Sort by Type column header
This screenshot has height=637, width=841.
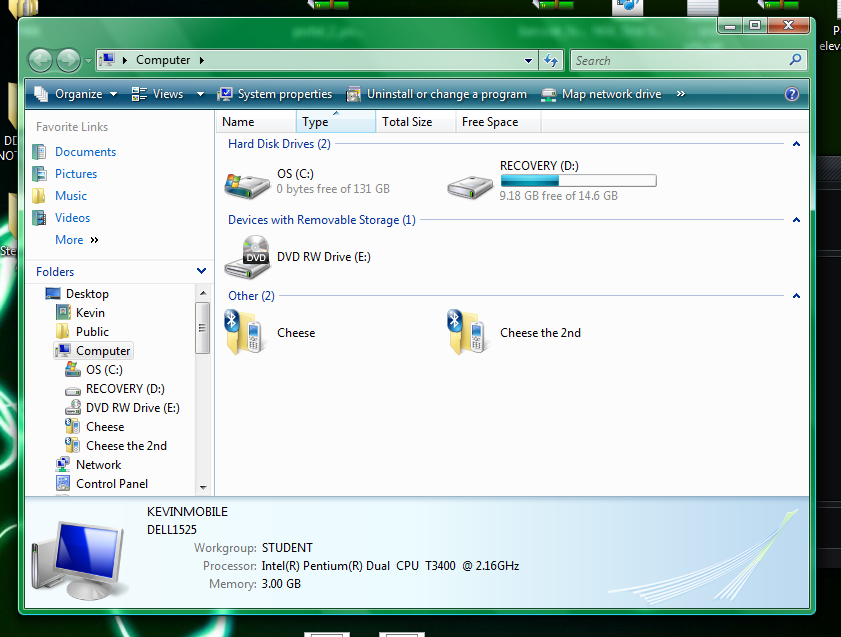[x=335, y=122]
